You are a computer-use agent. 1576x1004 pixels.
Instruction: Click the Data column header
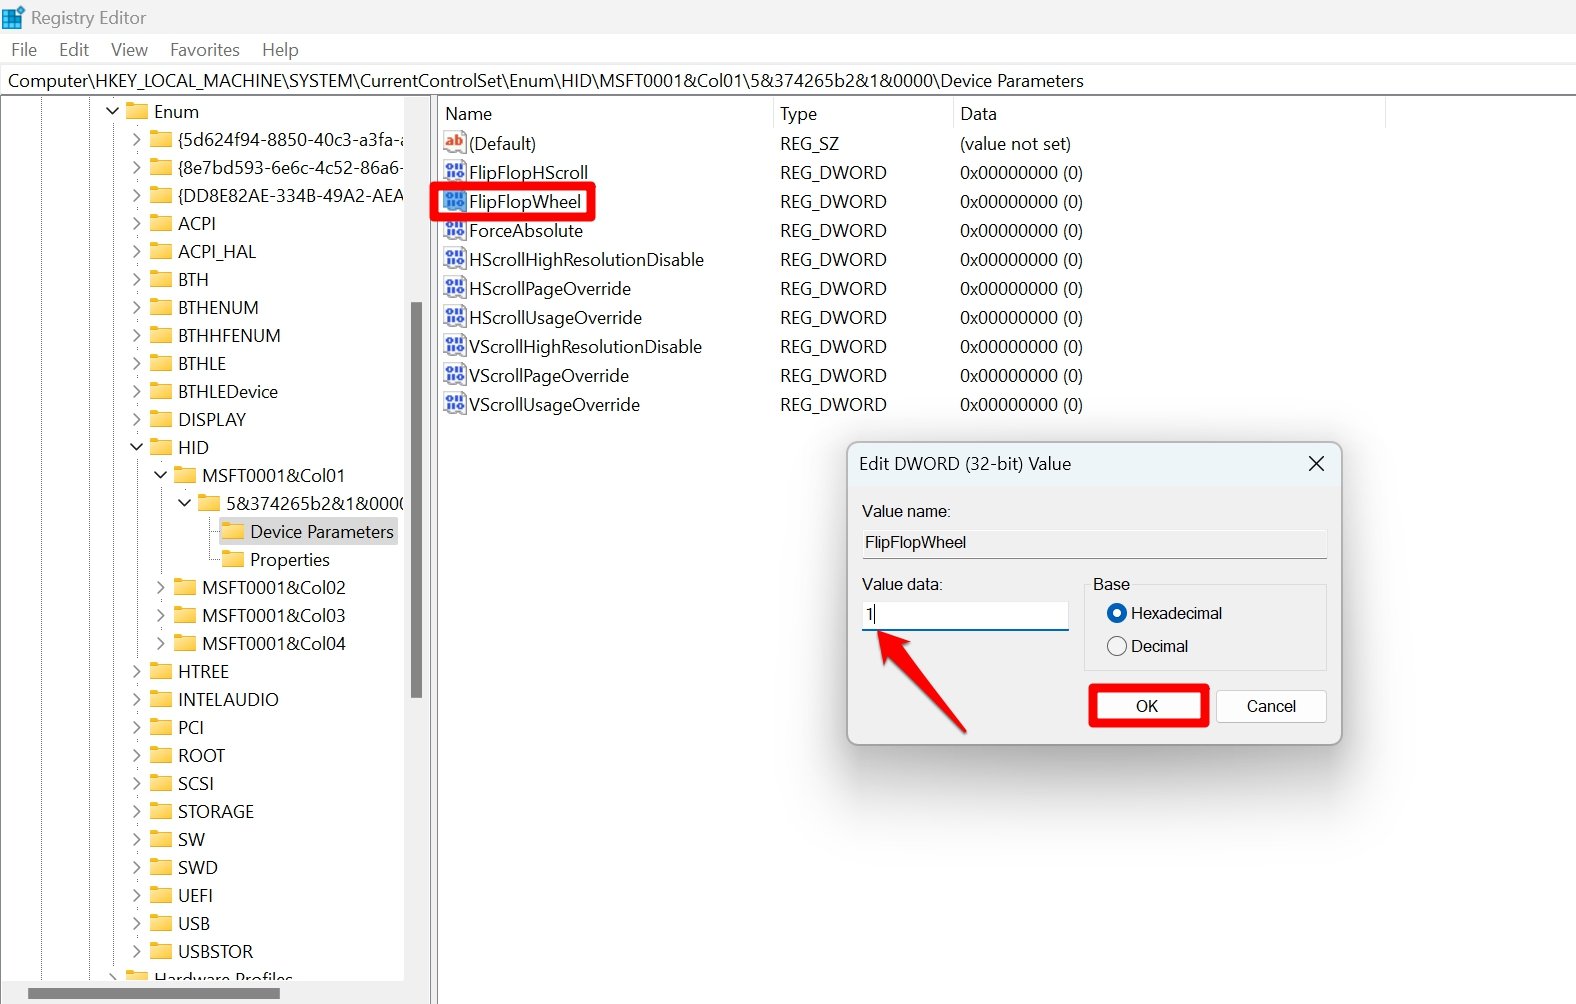1169,113
